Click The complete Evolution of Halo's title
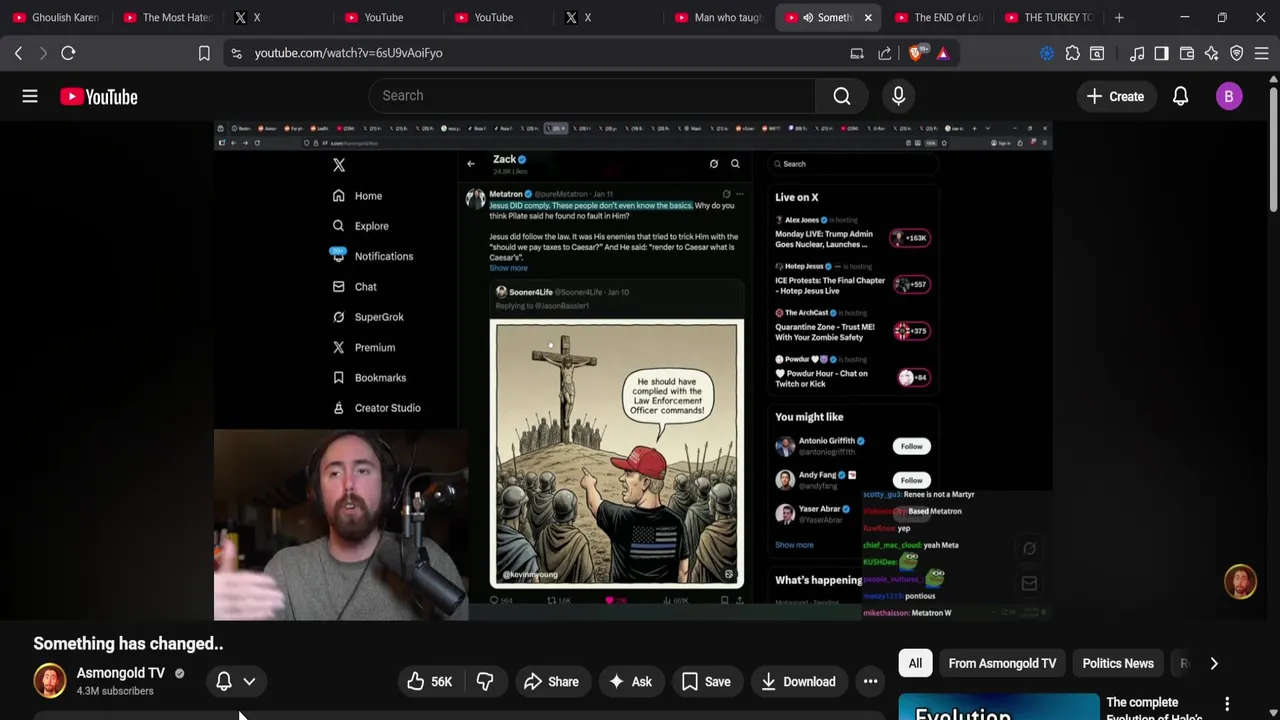The height and width of the screenshot is (720, 1280). (x=1155, y=709)
